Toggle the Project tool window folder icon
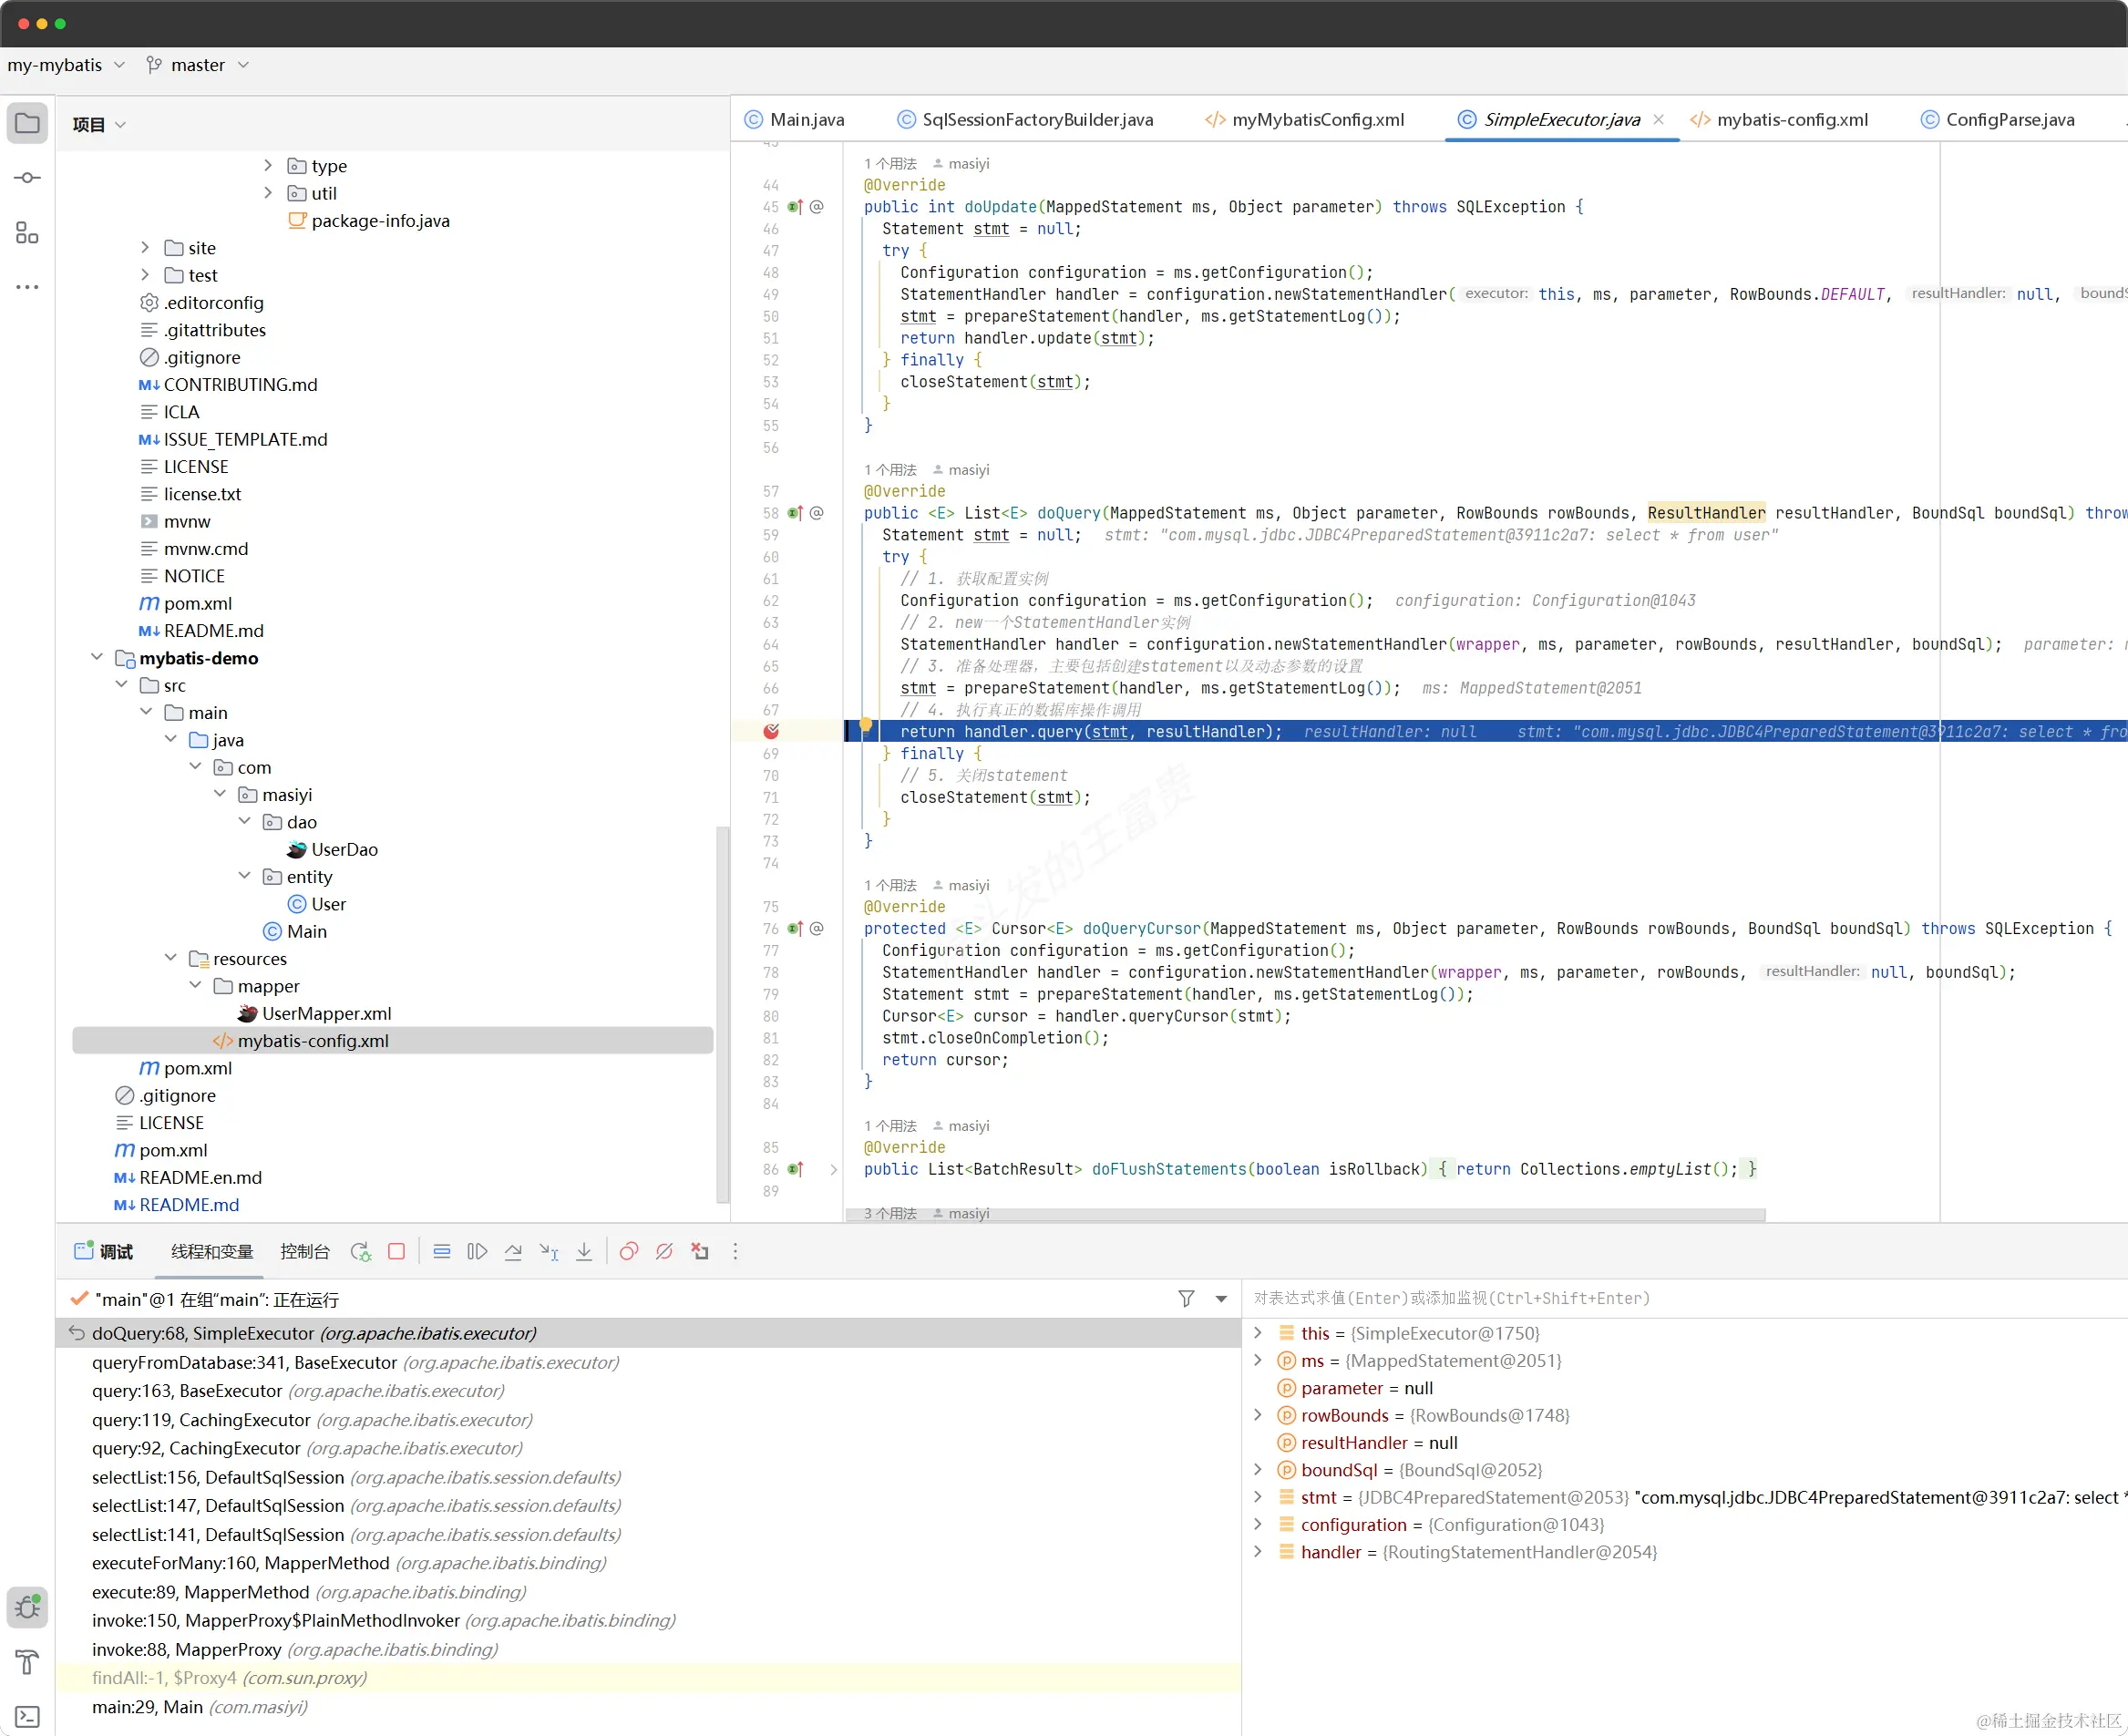 point(27,124)
